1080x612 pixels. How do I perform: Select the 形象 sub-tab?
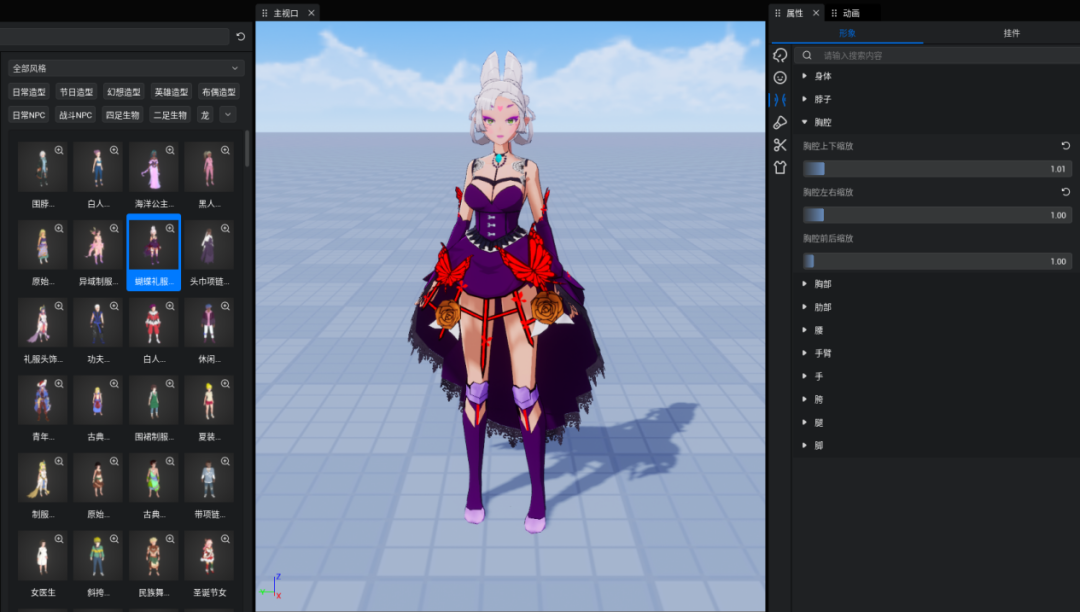pos(847,33)
